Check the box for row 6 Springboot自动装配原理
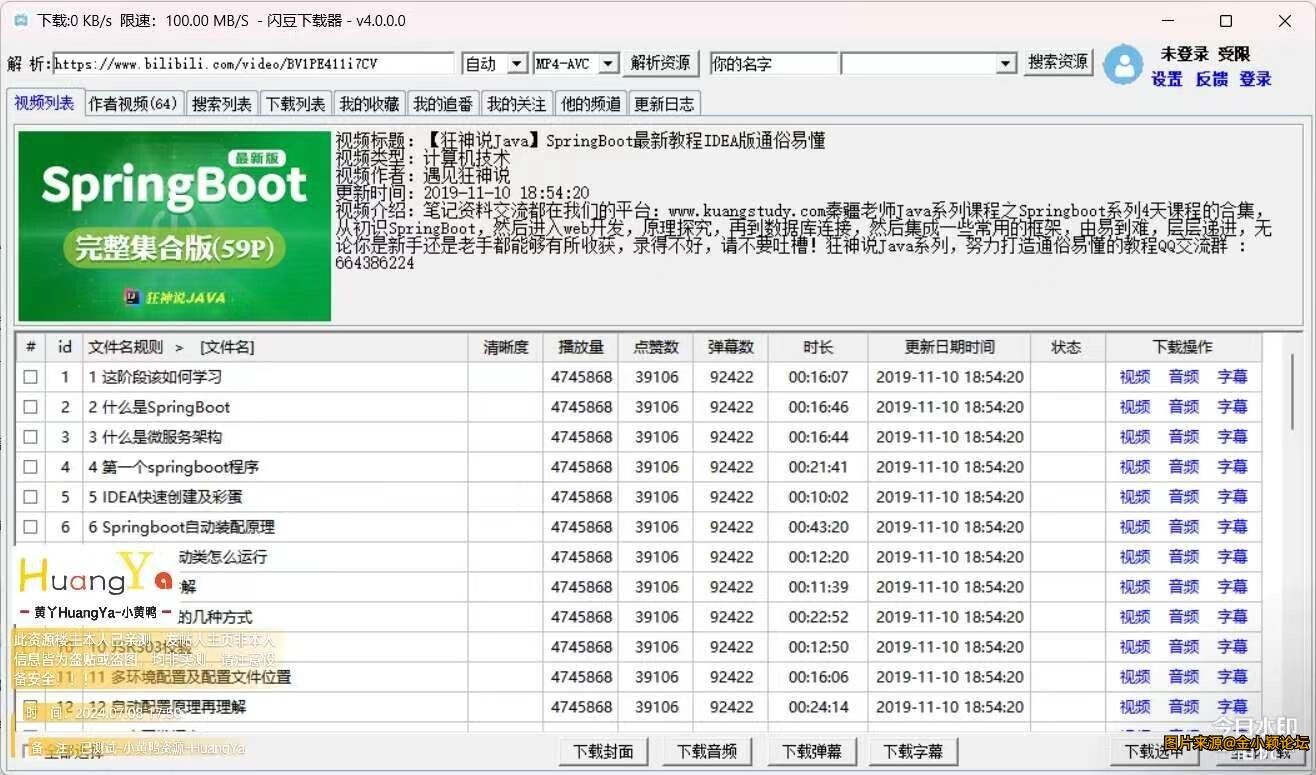Image resolution: width=1316 pixels, height=775 pixels. [x=31, y=527]
